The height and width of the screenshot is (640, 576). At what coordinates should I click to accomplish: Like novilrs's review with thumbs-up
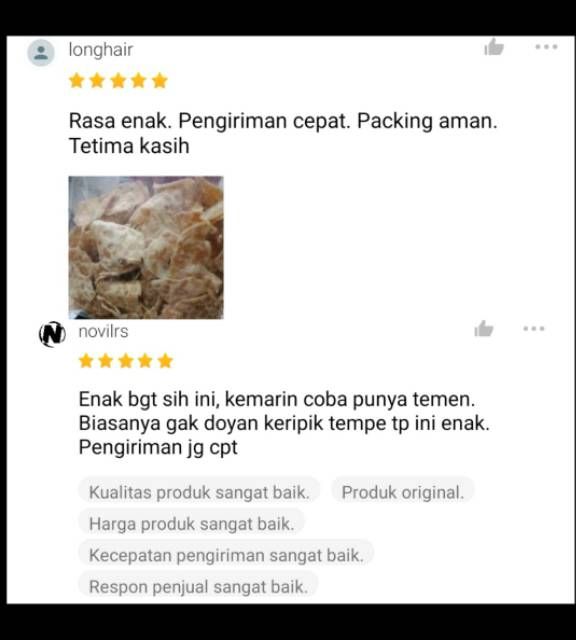pyautogui.click(x=484, y=329)
